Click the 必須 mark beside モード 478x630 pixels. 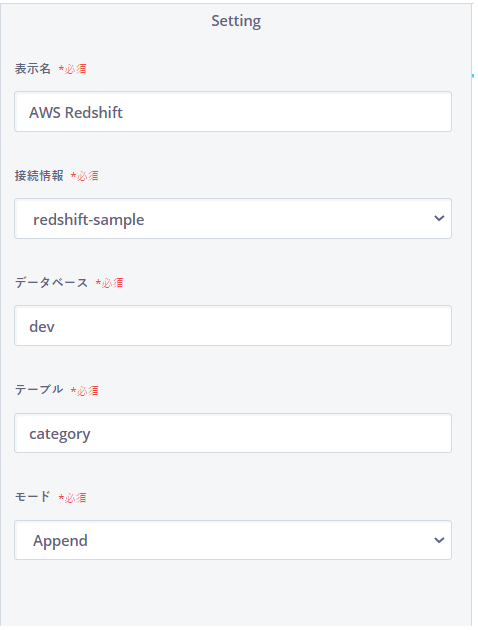[72, 497]
